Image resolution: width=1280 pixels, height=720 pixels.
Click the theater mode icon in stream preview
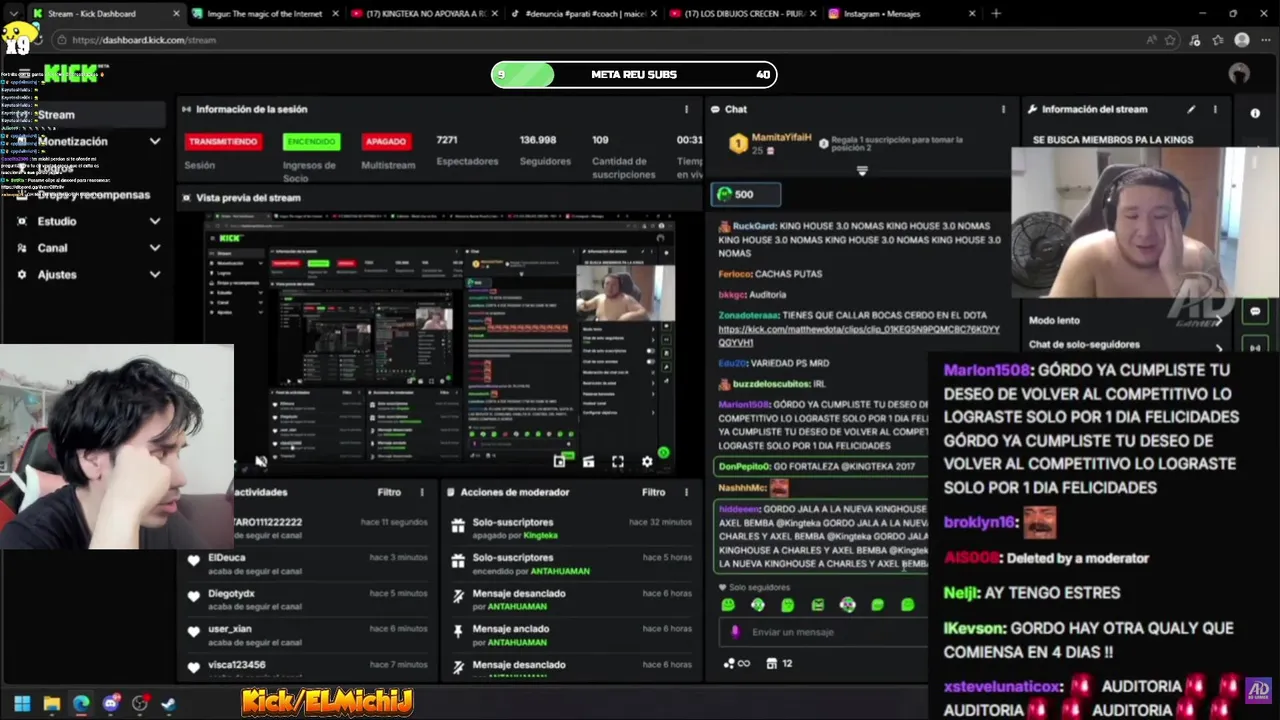point(588,461)
